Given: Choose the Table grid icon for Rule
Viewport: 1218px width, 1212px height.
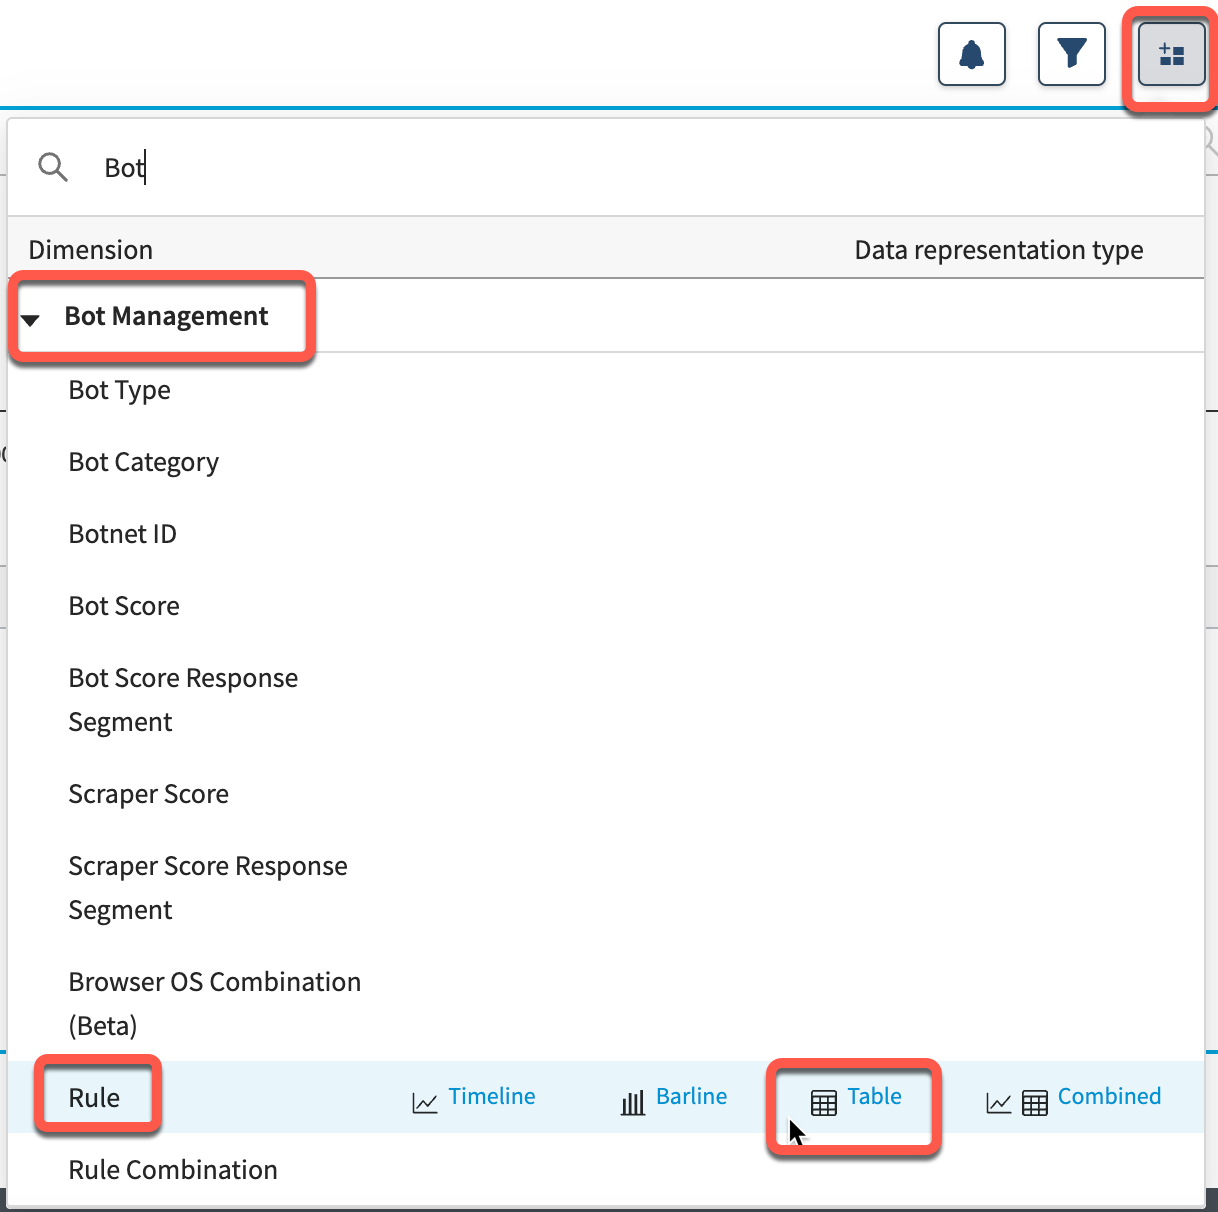Looking at the screenshot, I should pyautogui.click(x=824, y=1103).
